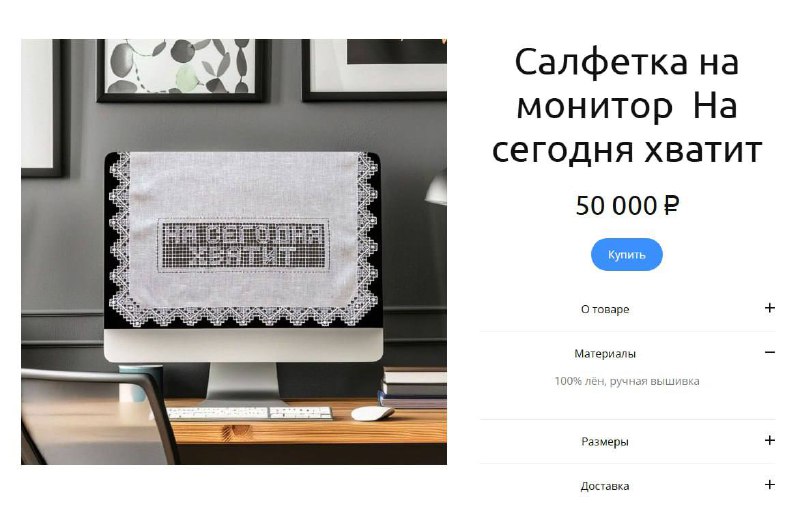Open the Размеры section label

605,441
